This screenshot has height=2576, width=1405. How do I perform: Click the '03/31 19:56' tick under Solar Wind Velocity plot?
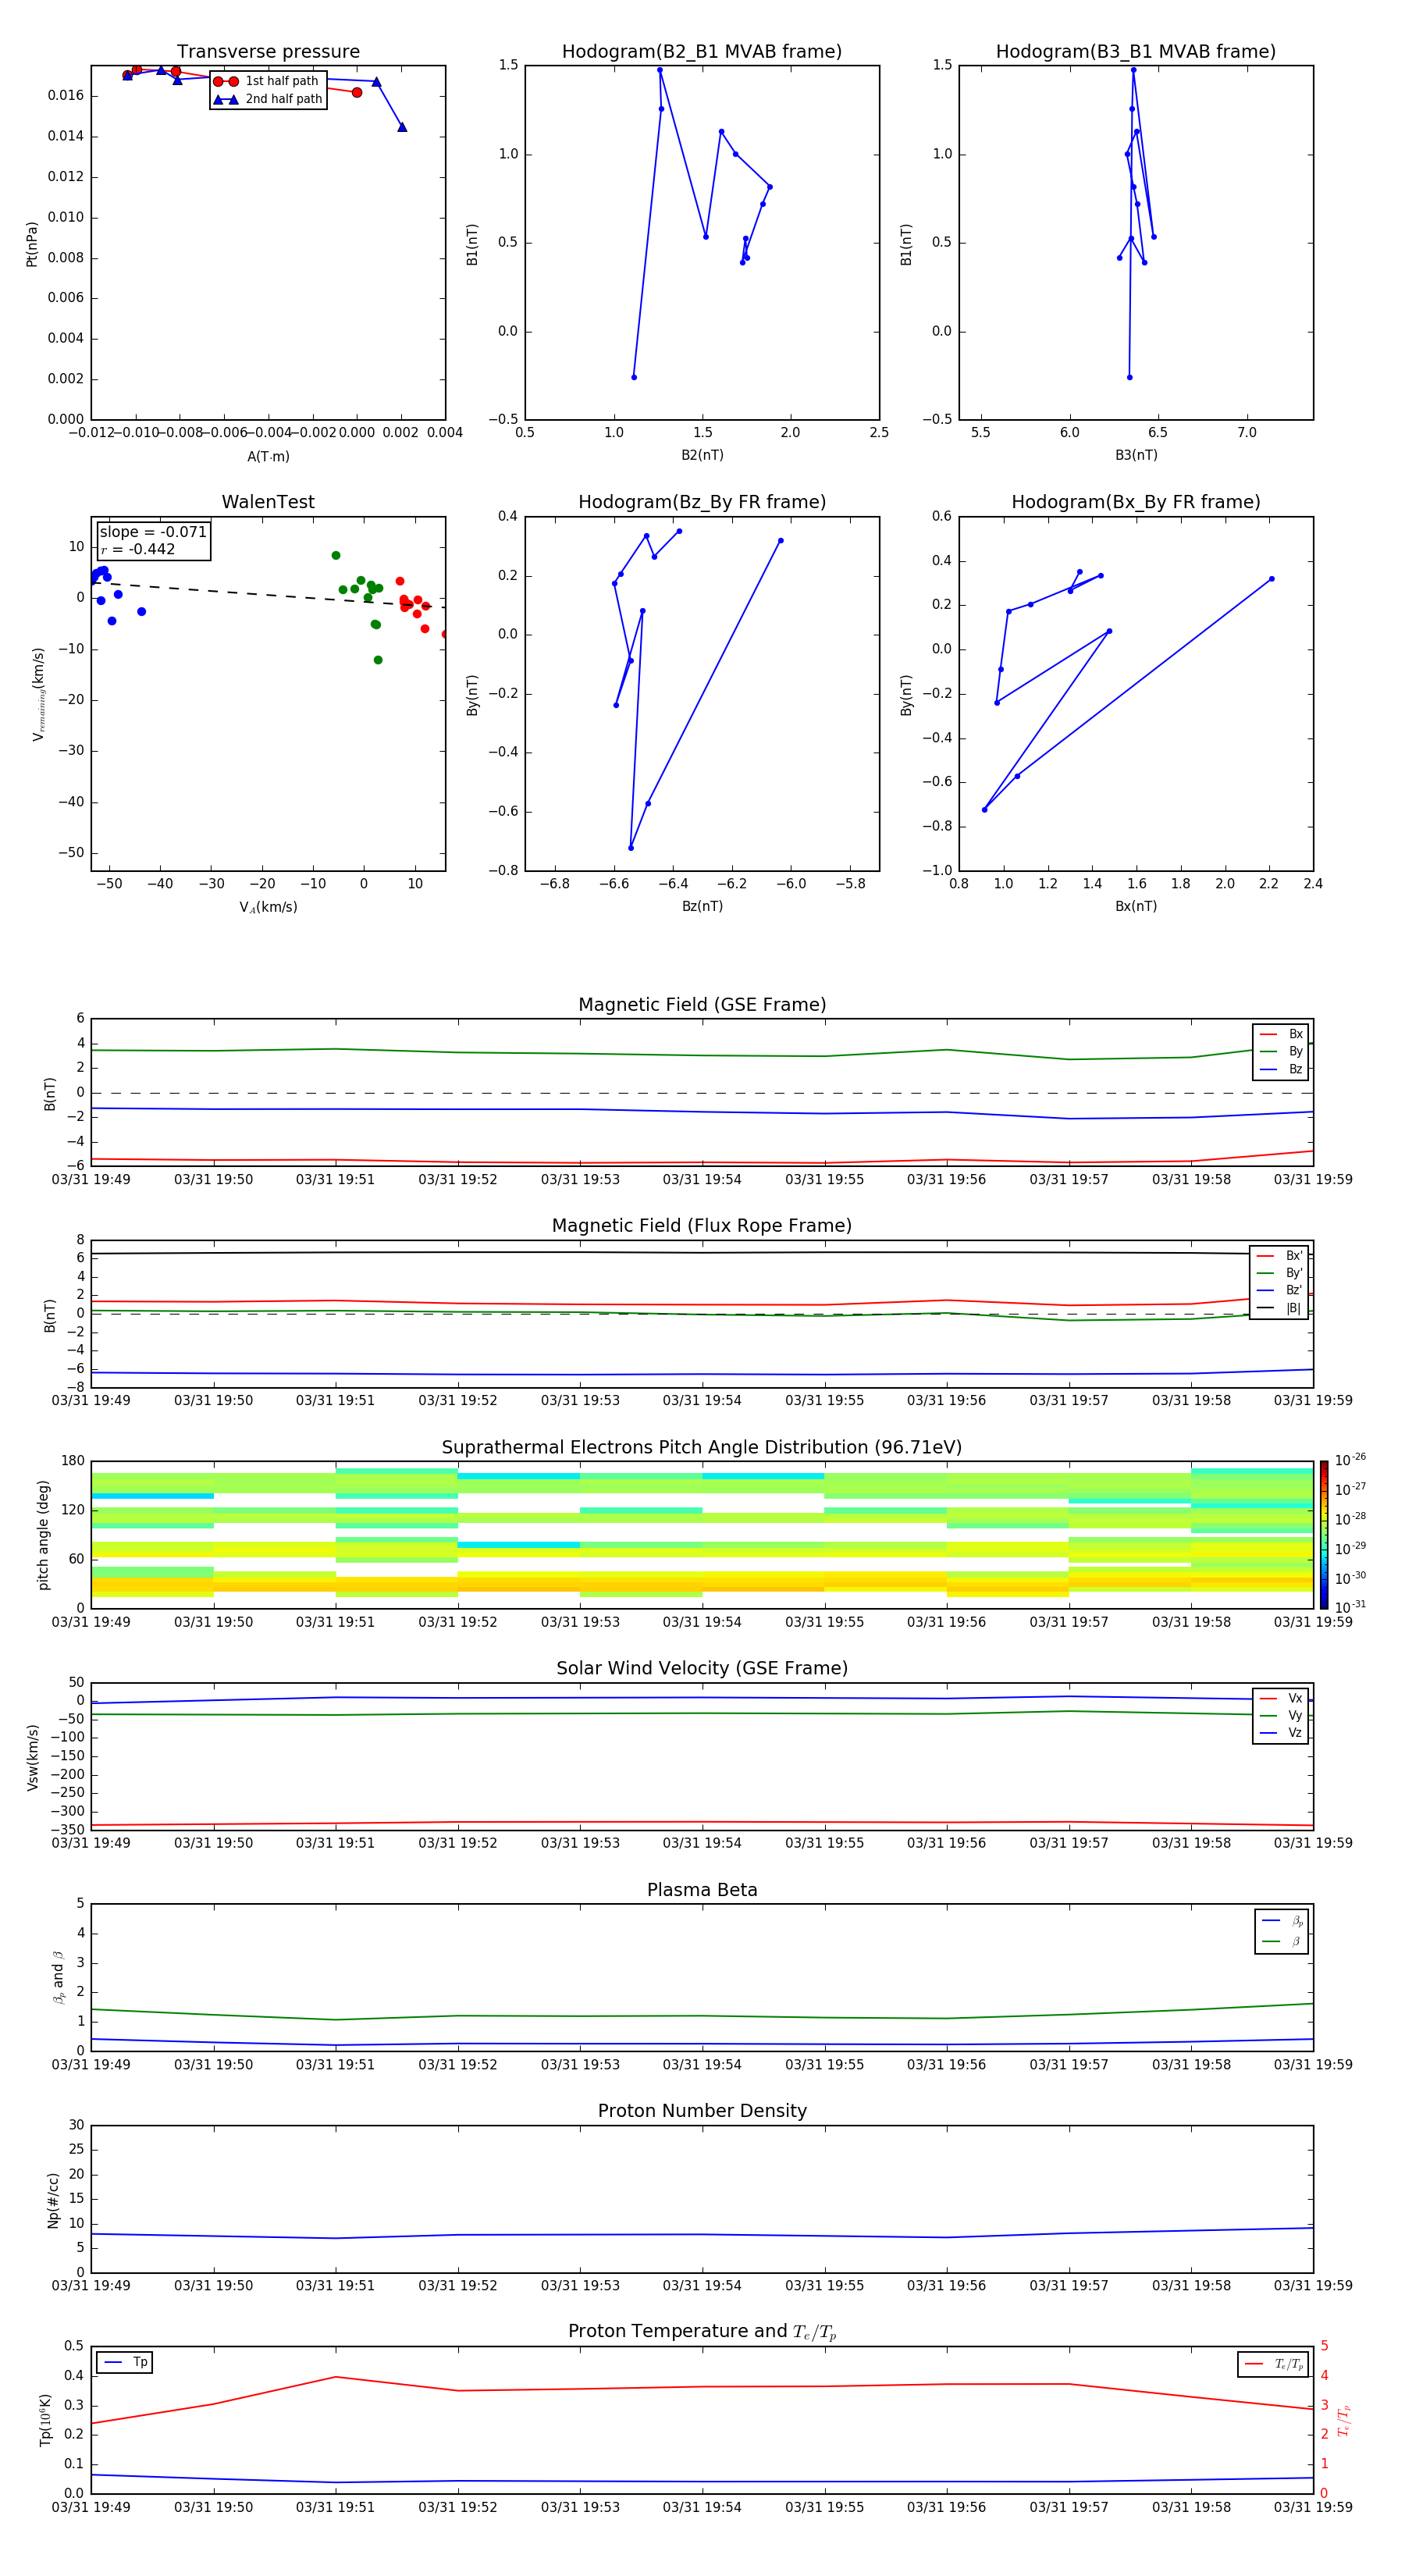tap(946, 1842)
